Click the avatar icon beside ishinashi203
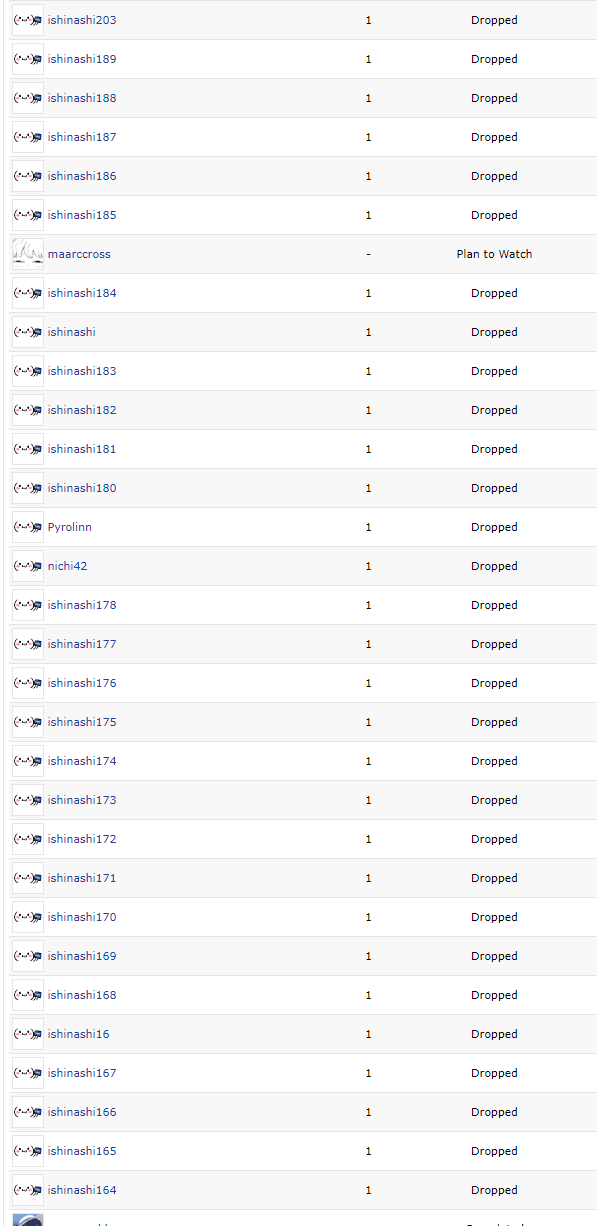Image resolution: width=597 pixels, height=1226 pixels. click(28, 20)
